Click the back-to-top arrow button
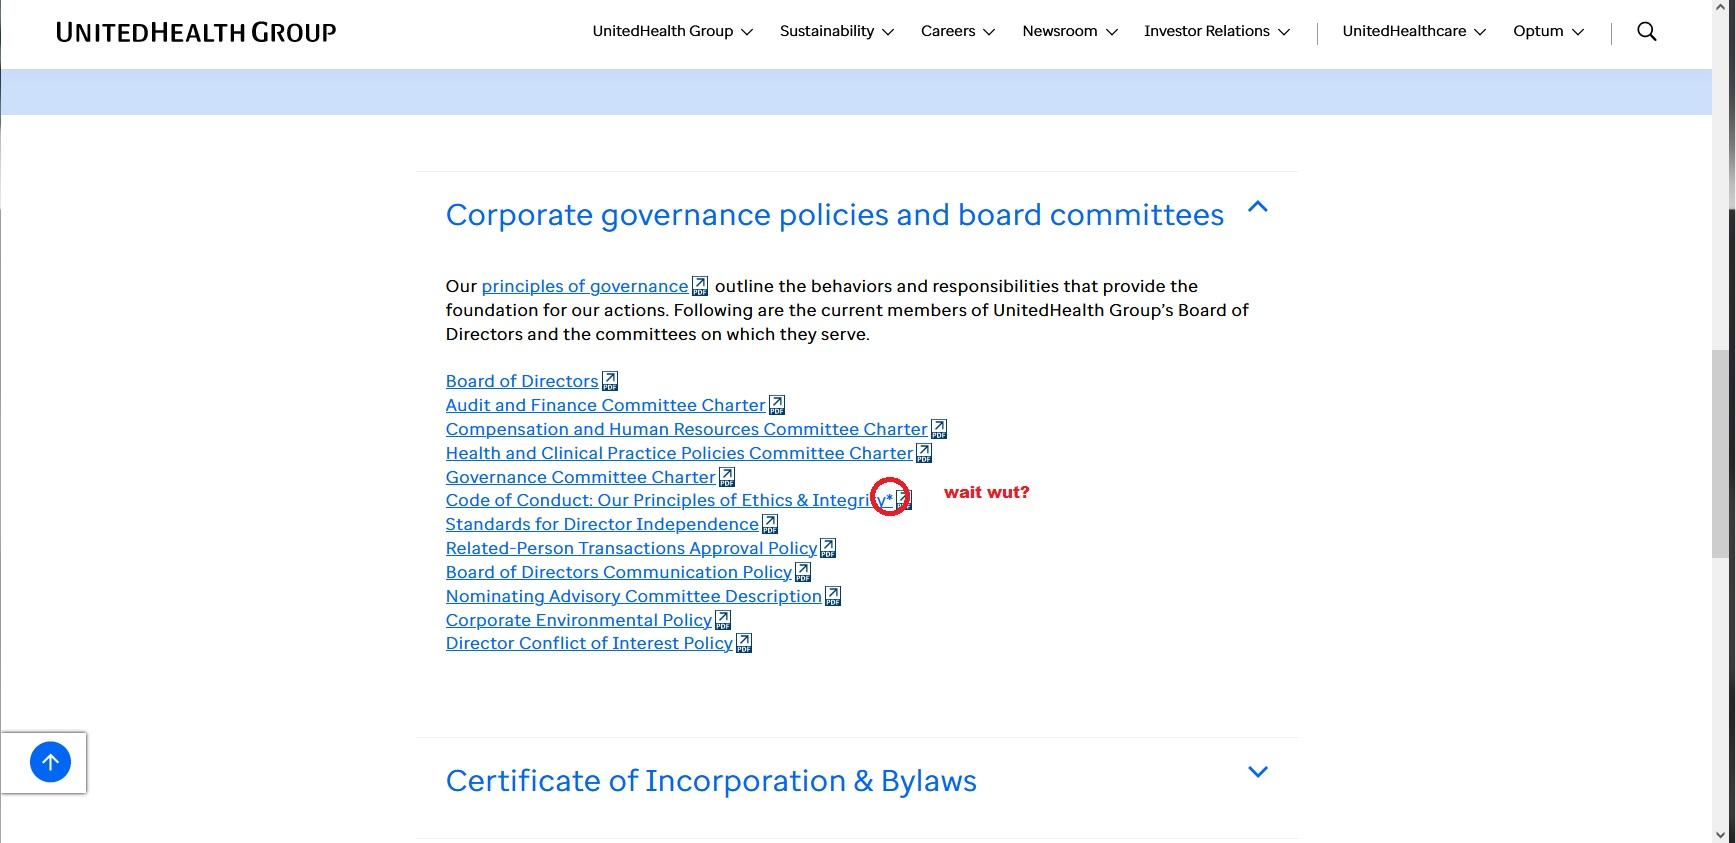This screenshot has height=843, width=1736. (50, 762)
